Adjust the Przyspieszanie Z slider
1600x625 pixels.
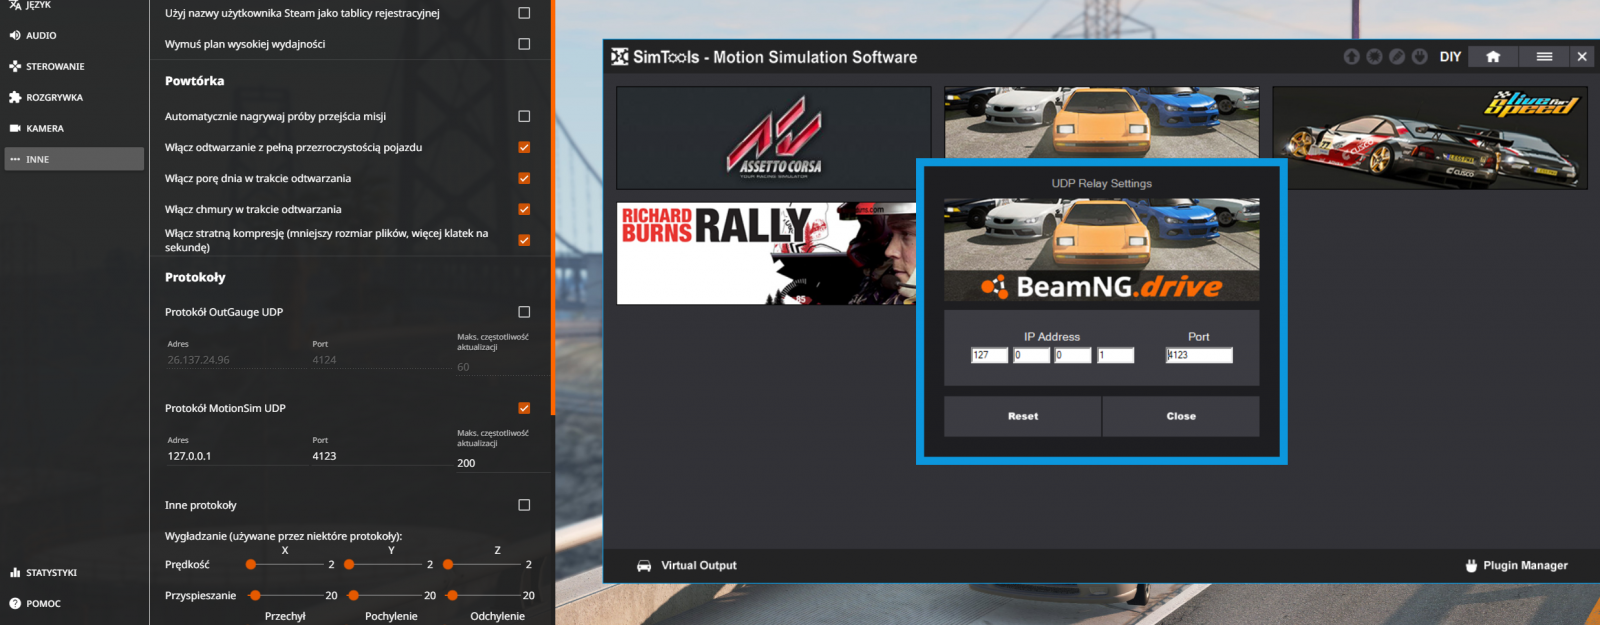point(484,596)
